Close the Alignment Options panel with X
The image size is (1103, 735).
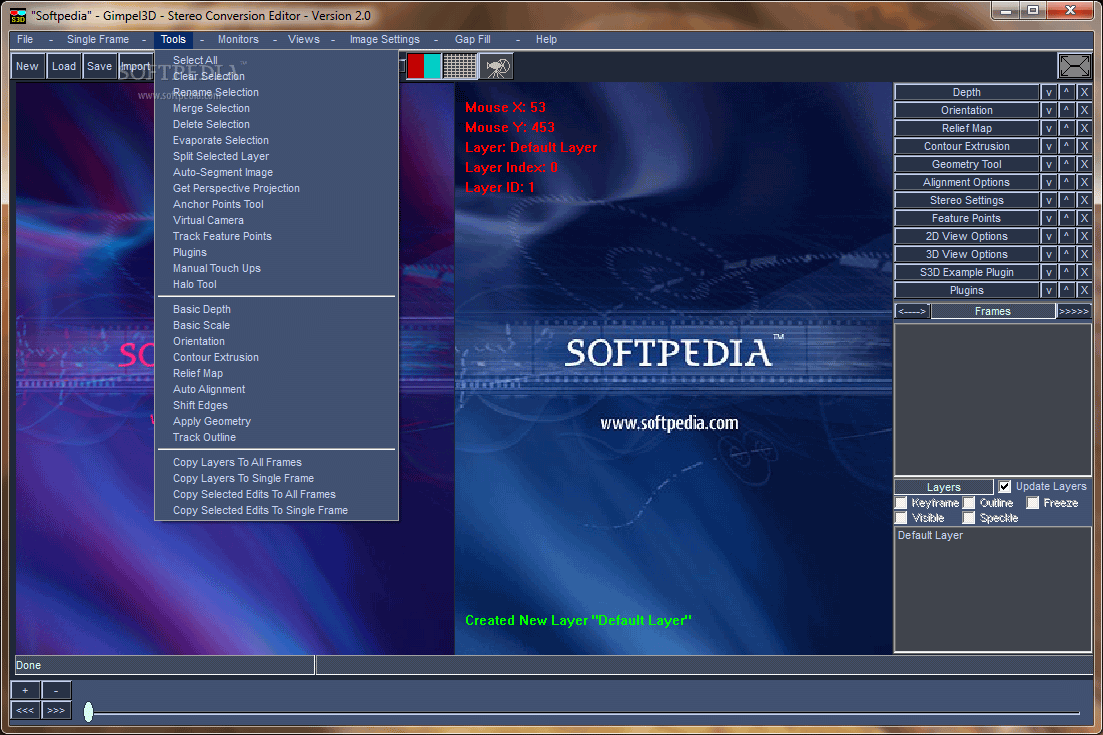[x=1084, y=182]
